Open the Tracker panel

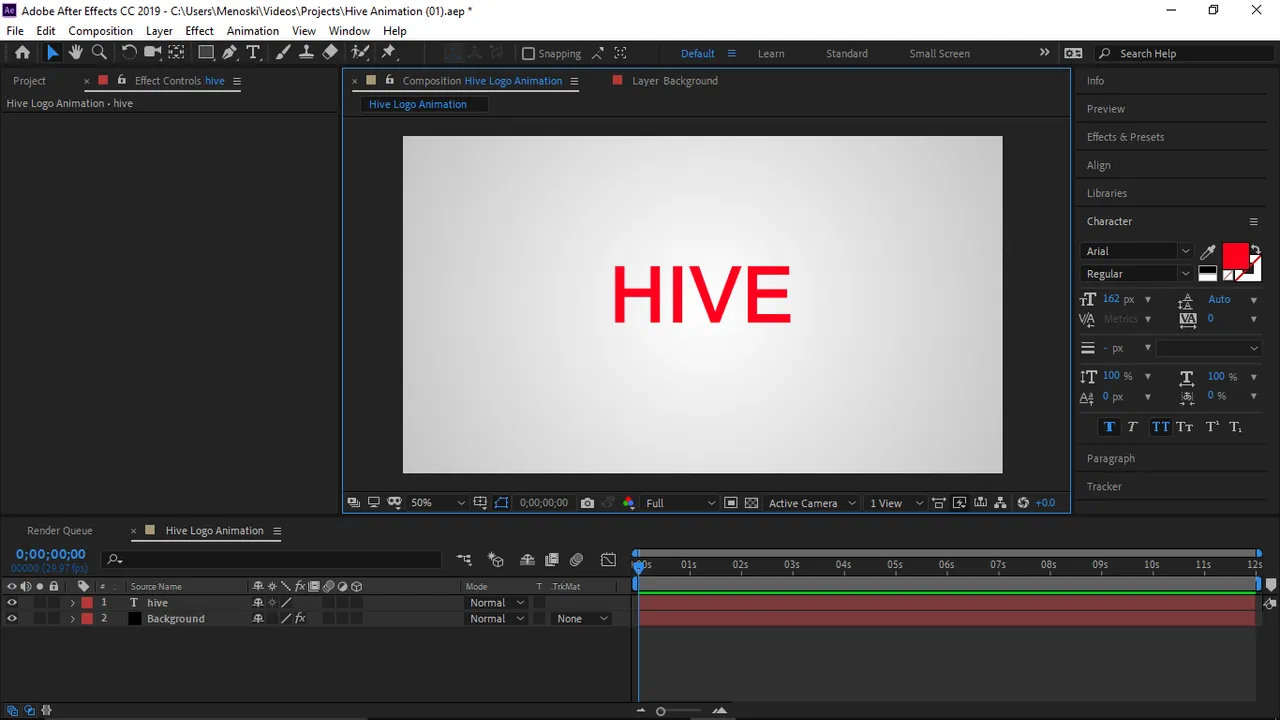pyautogui.click(x=1104, y=487)
